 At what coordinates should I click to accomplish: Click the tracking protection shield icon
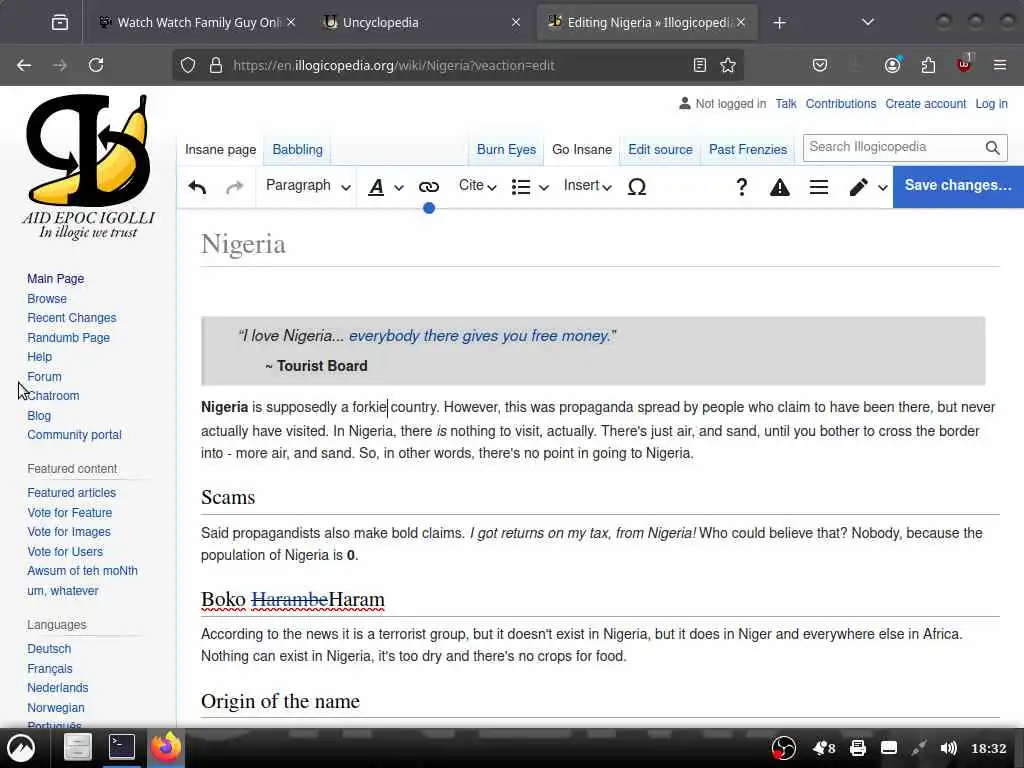pos(188,65)
